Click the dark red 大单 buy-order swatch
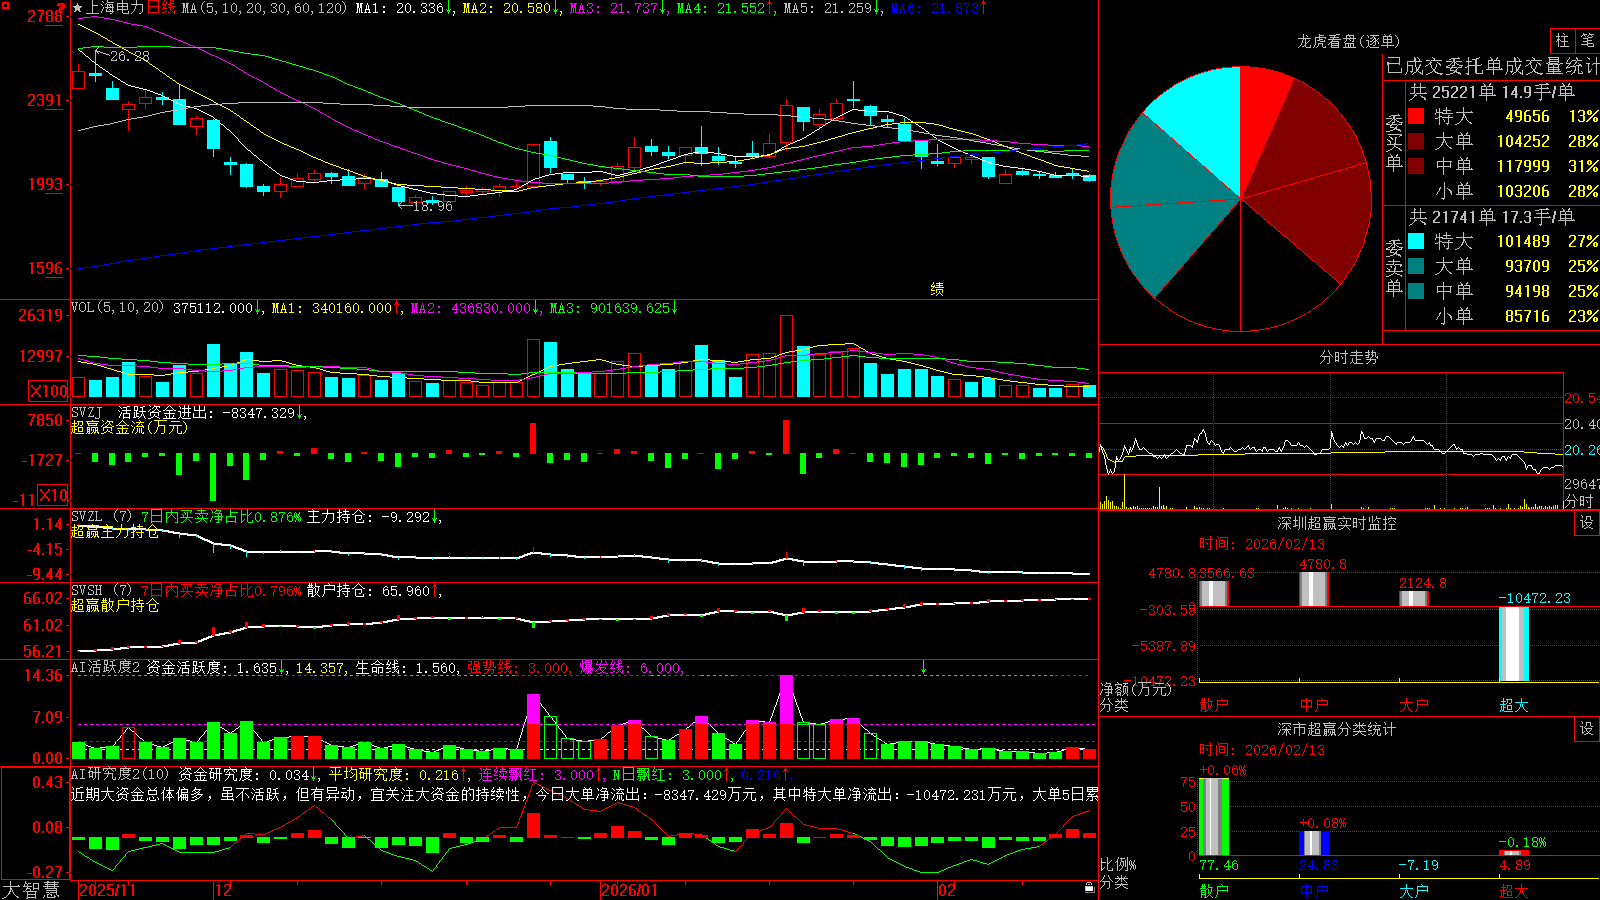This screenshot has height=900, width=1600. click(x=1416, y=141)
